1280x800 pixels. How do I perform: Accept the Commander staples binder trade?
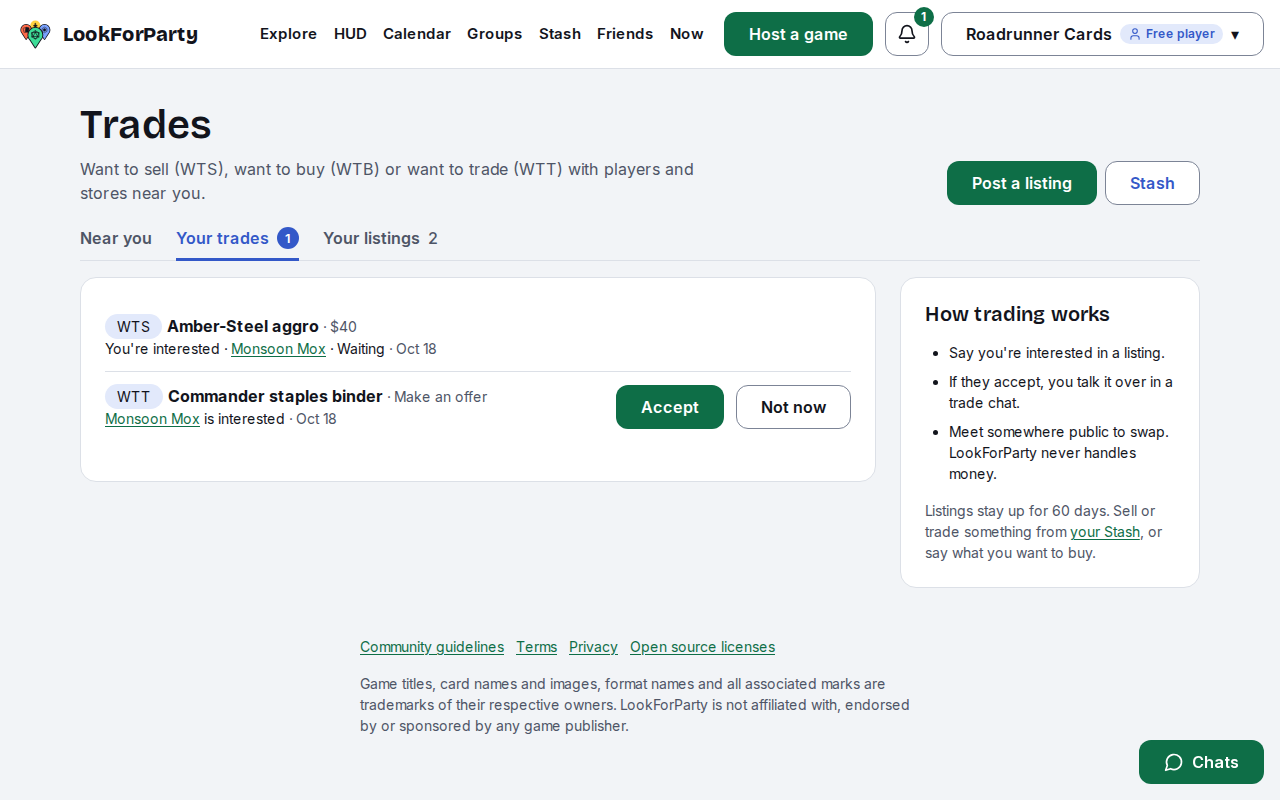670,407
